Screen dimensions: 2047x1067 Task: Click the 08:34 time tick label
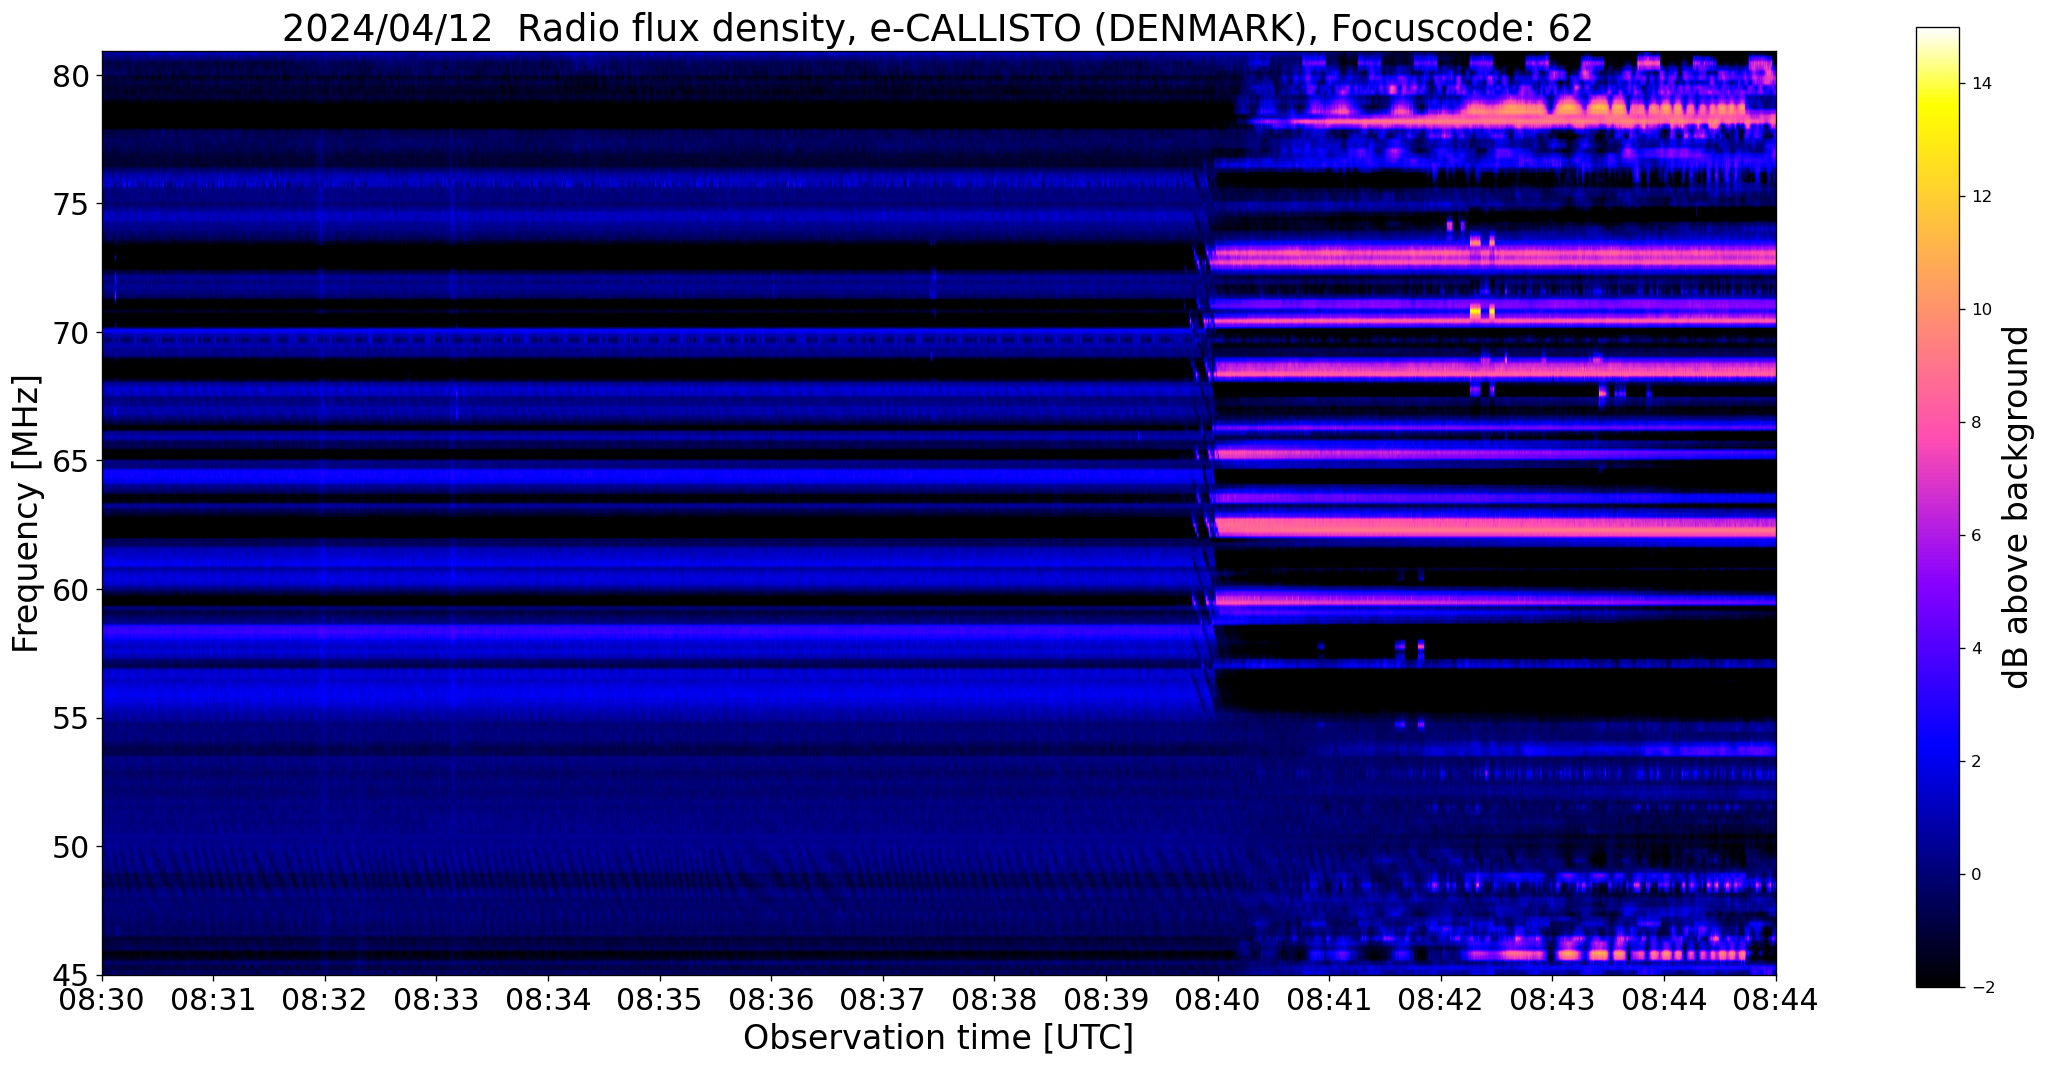pyautogui.click(x=548, y=998)
